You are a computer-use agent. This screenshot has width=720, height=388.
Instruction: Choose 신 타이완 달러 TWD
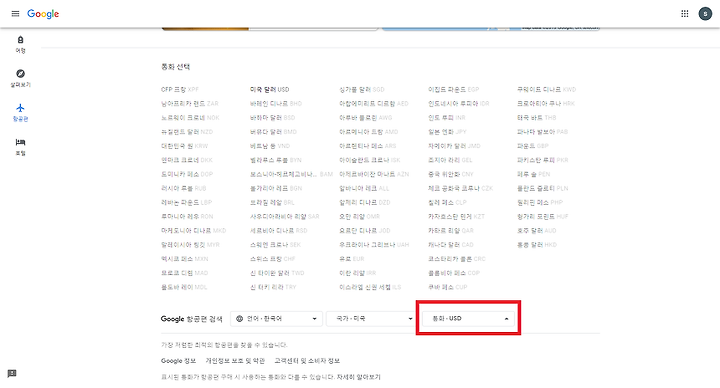[x=277, y=273]
